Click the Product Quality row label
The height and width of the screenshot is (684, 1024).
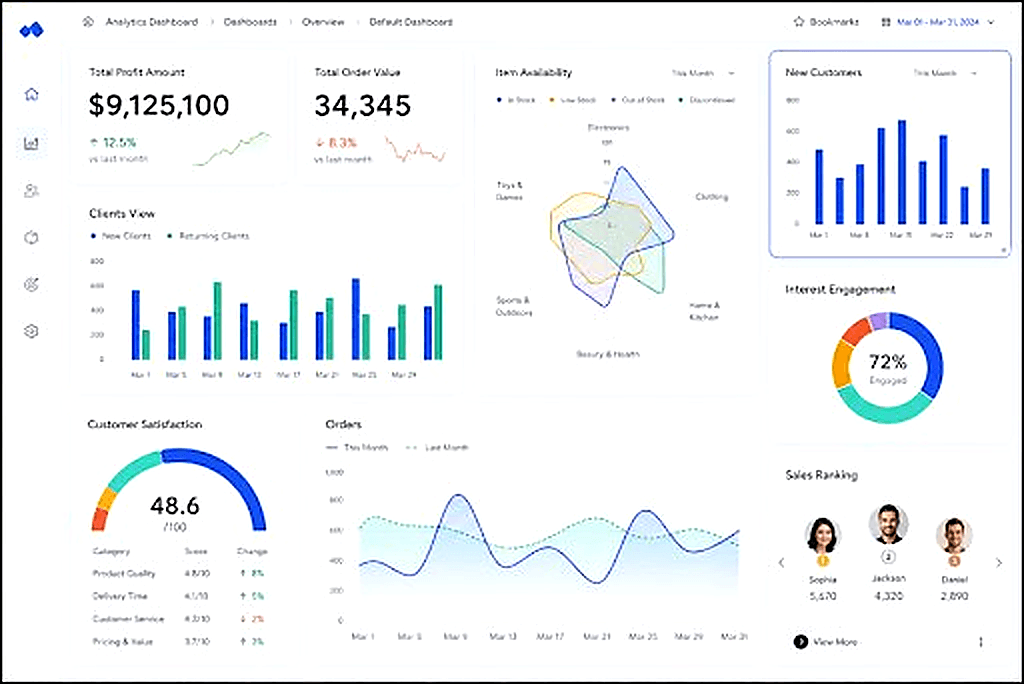[x=124, y=574]
